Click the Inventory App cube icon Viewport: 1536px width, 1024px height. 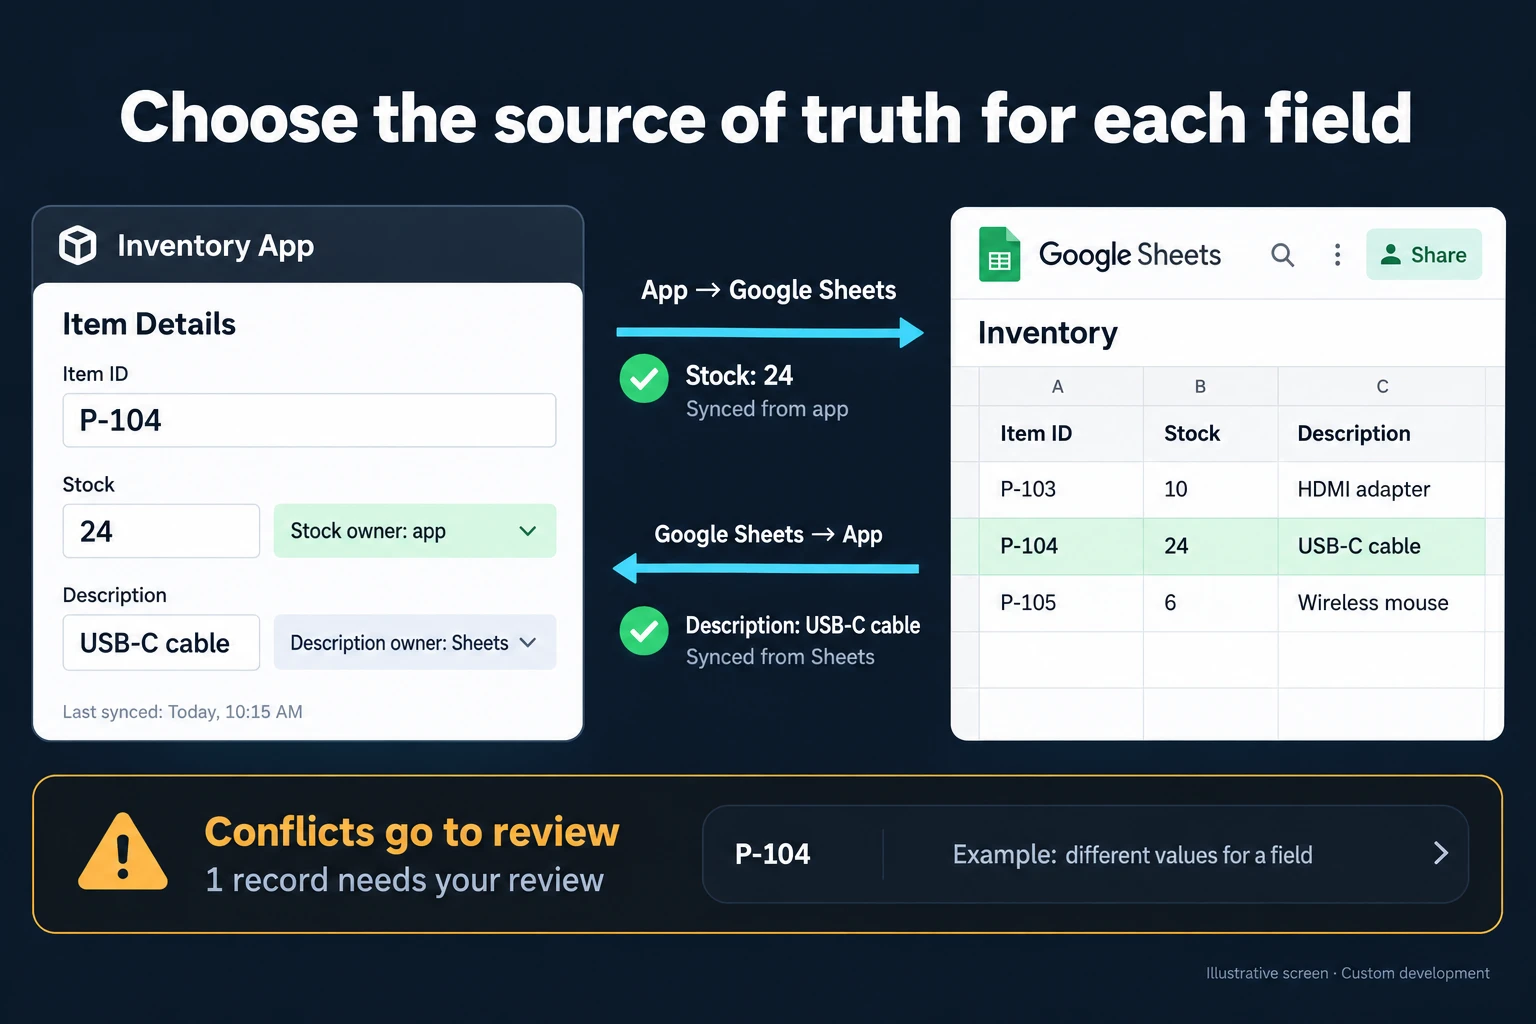tap(78, 245)
